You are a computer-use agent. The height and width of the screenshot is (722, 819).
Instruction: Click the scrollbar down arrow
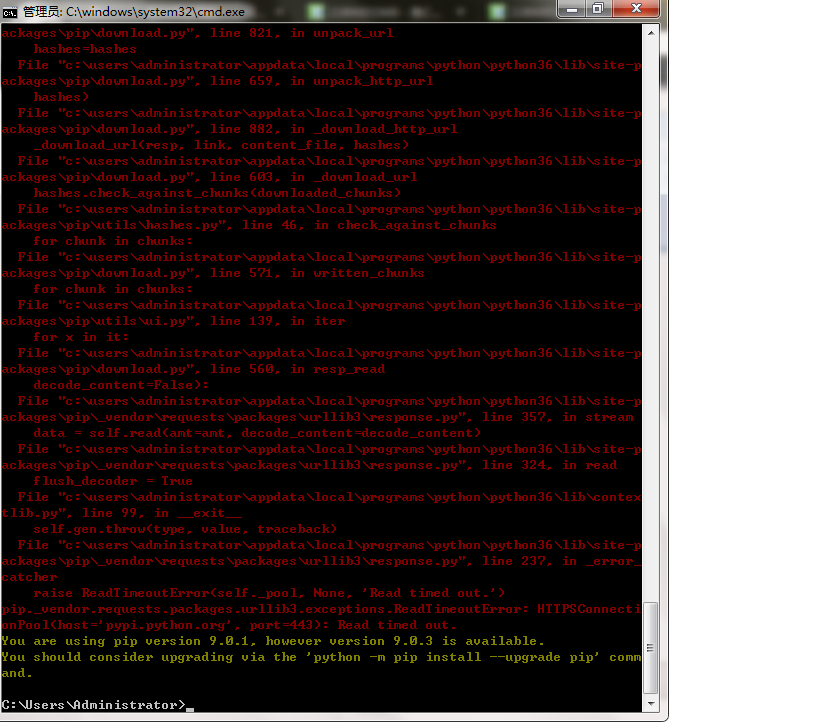[x=651, y=704]
